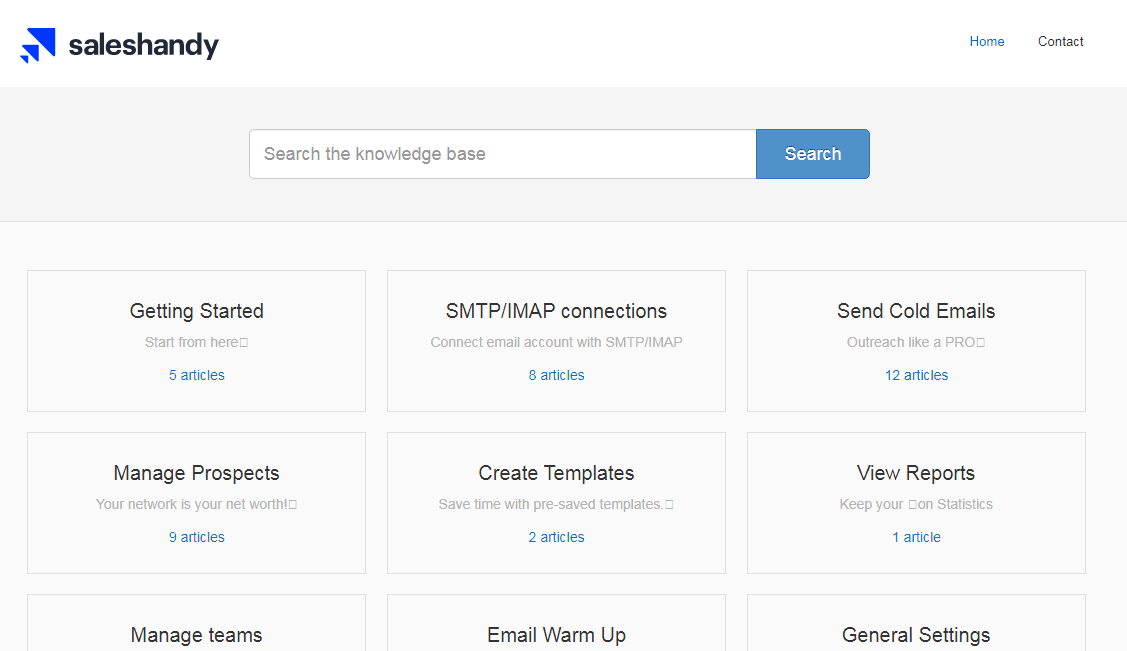
Task: Focus the knowledge base search field
Action: click(x=502, y=154)
